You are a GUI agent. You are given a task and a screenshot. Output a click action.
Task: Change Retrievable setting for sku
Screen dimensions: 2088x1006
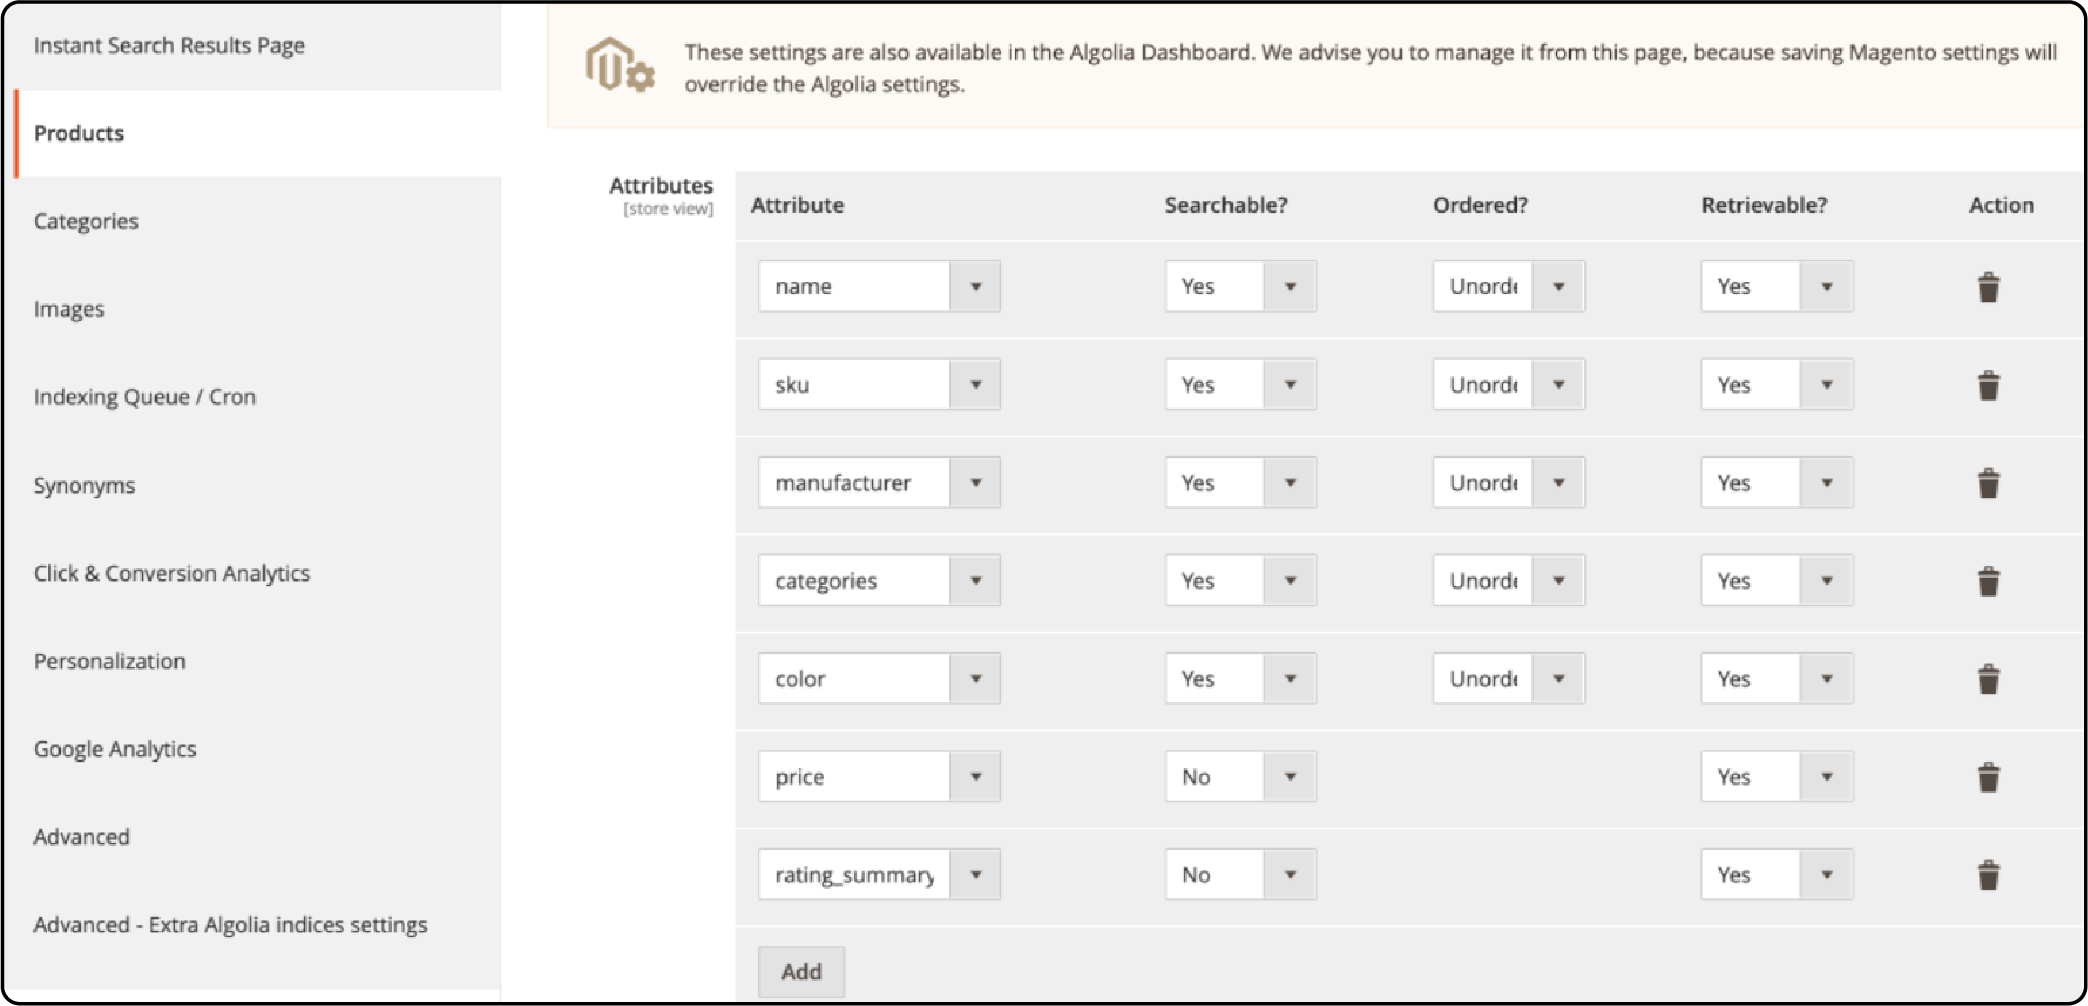[x=1776, y=384]
